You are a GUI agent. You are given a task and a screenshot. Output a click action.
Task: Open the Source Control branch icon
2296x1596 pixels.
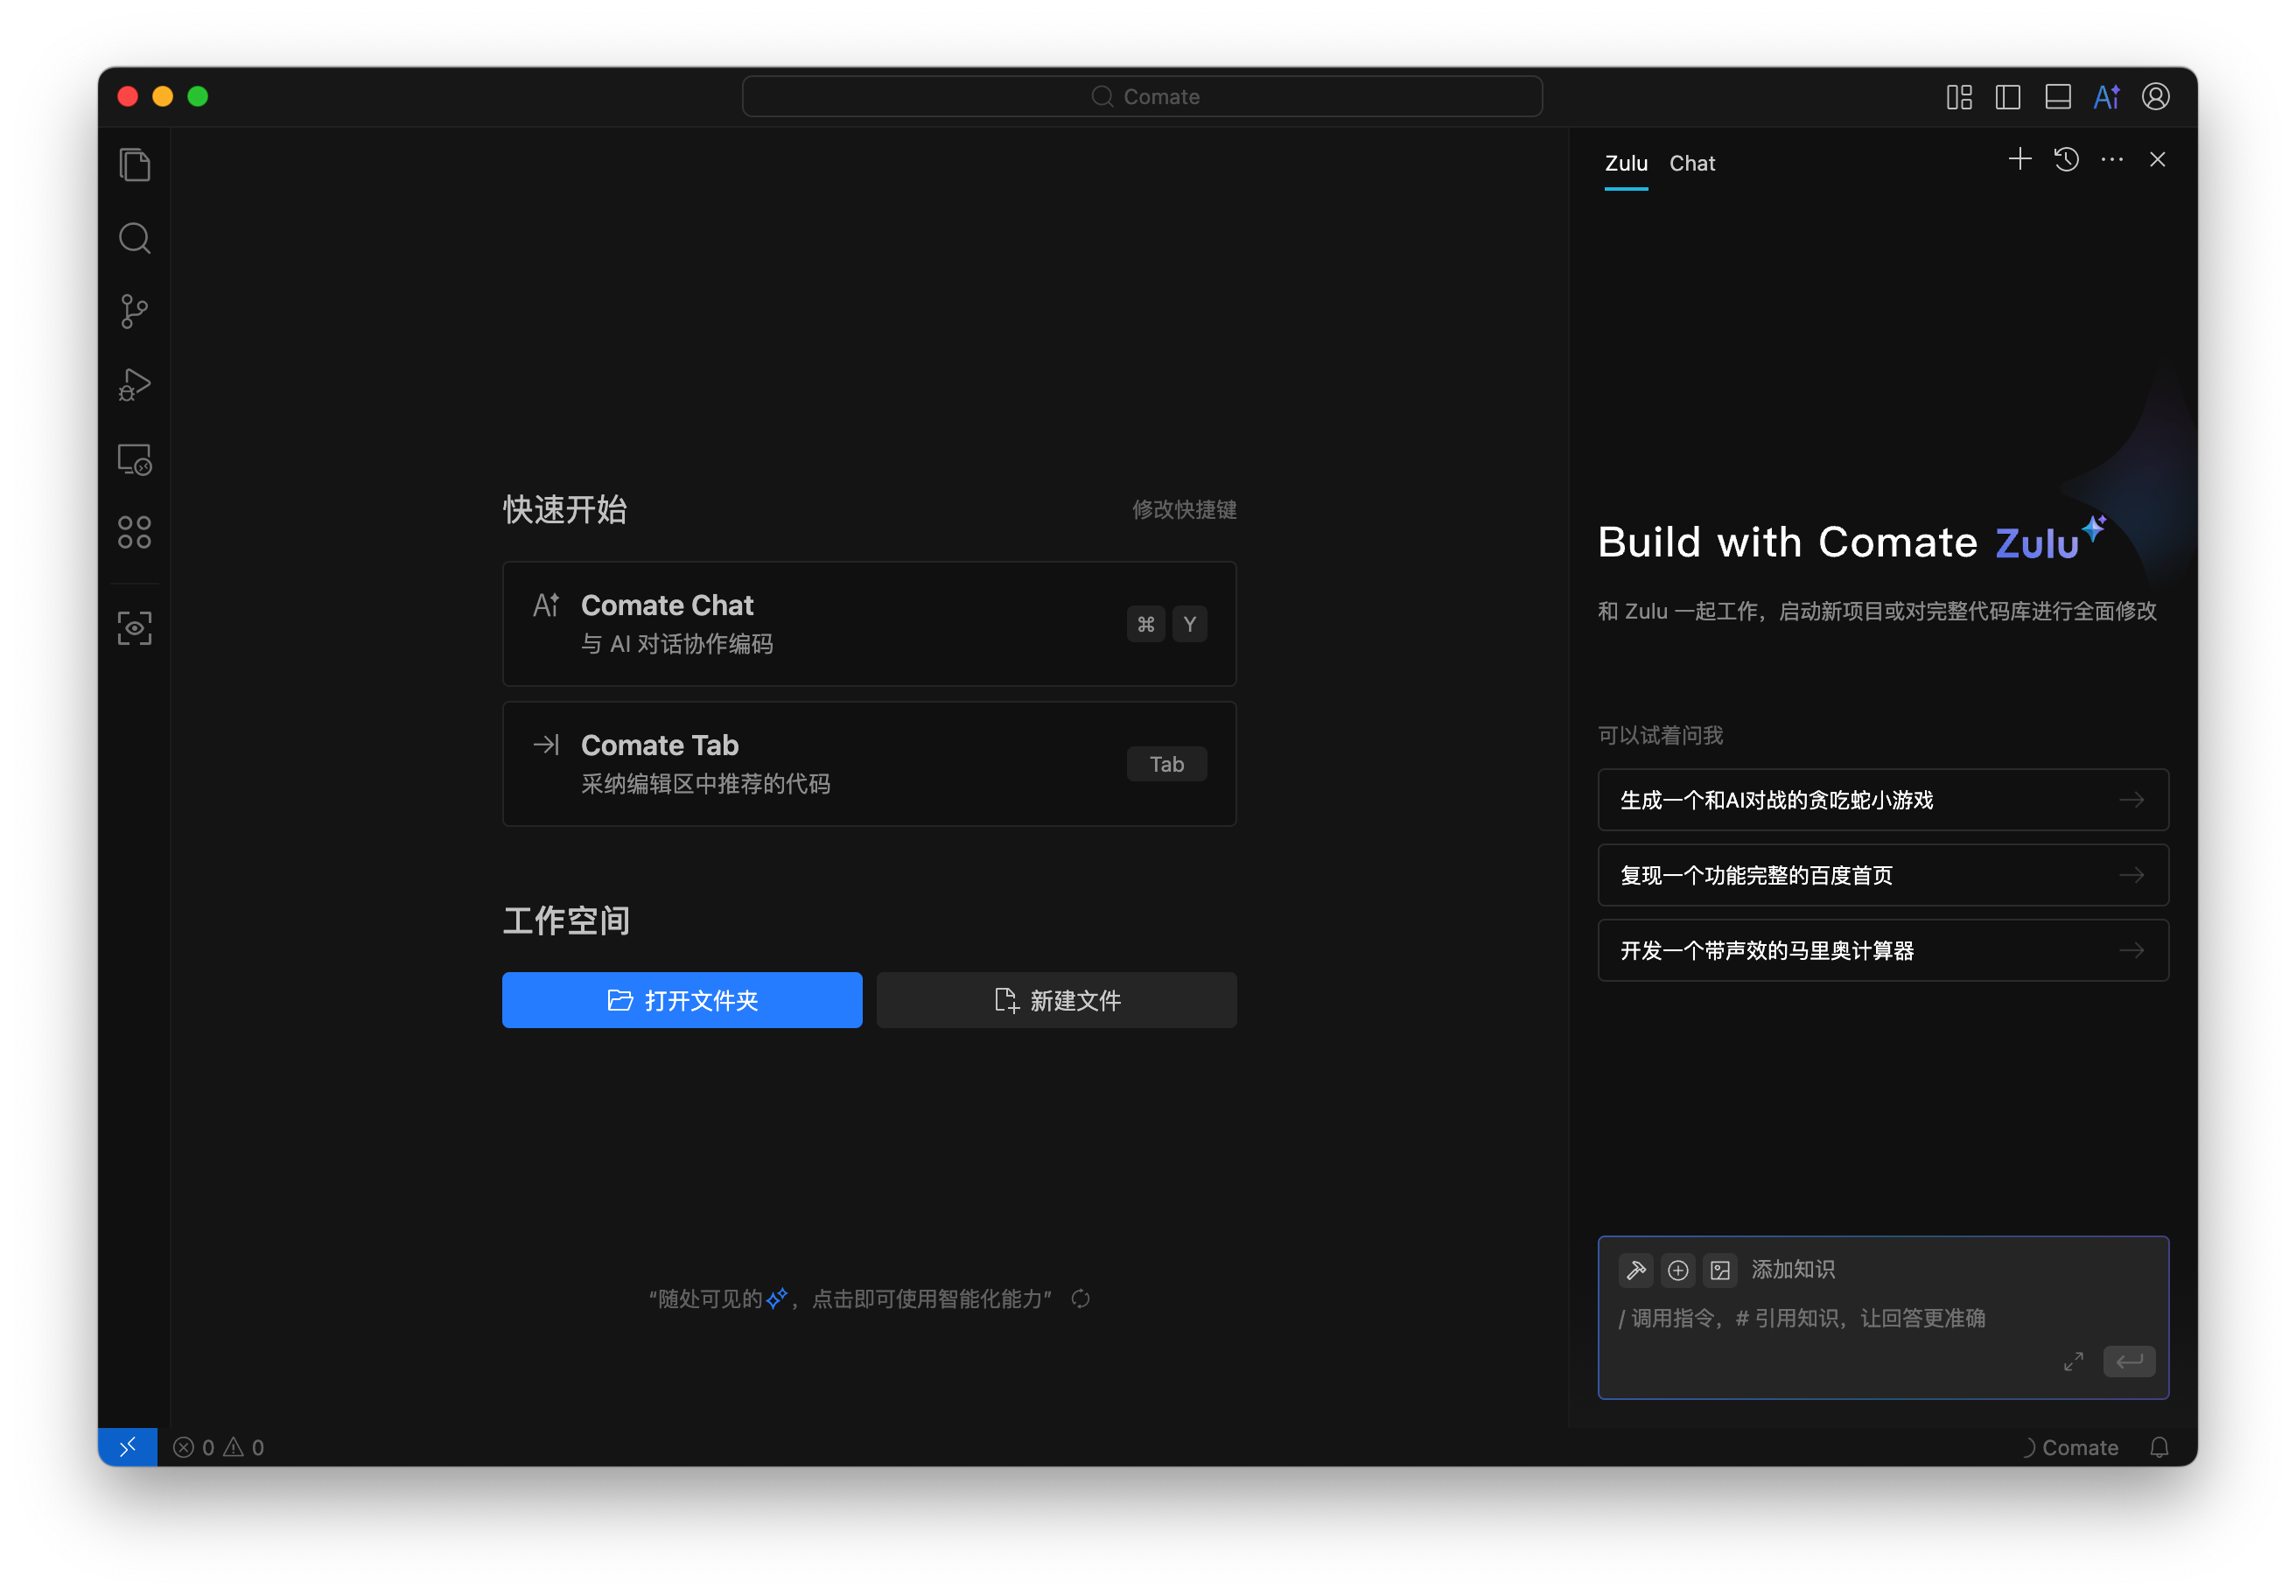pyautogui.click(x=134, y=312)
